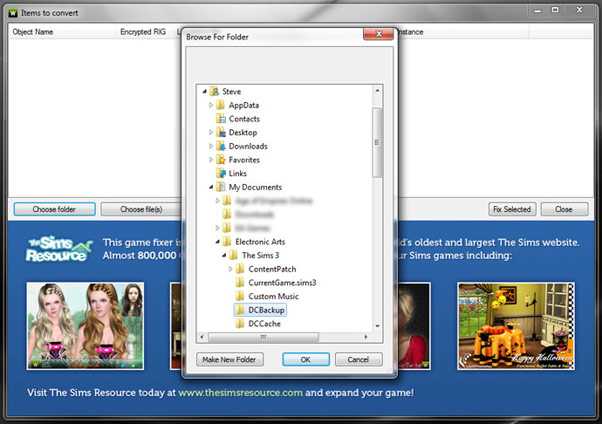602x424 pixels.
Task: Select the Contacts folder icon
Action: 221,119
